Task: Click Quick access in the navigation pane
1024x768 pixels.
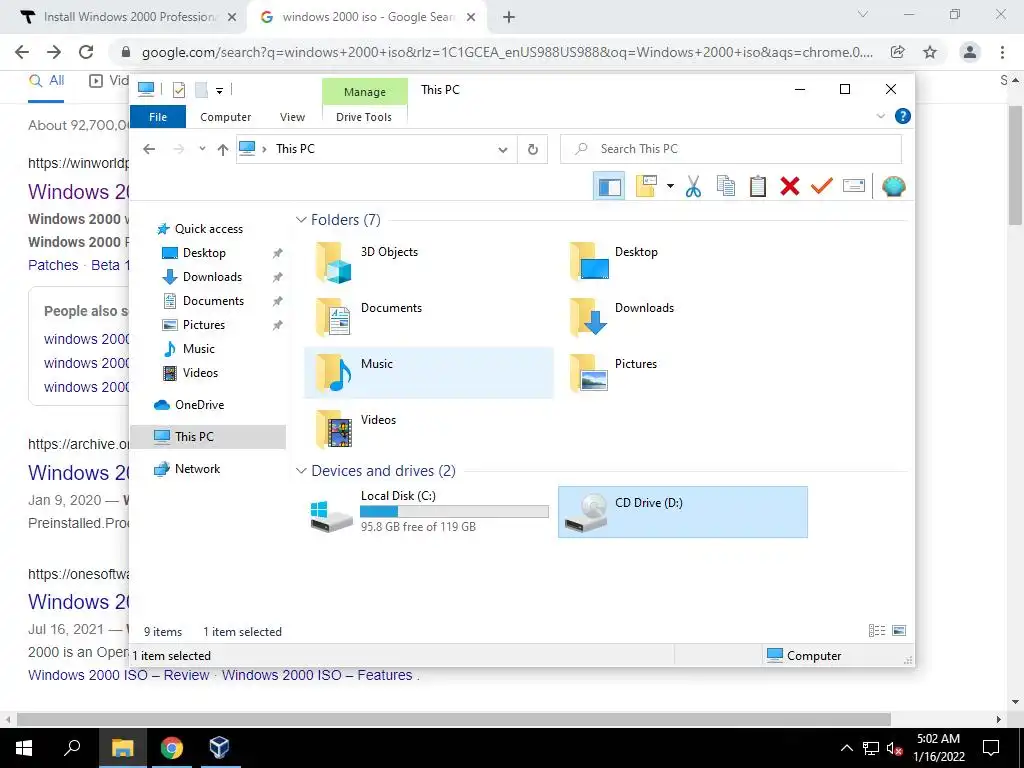Action: pyautogui.click(x=209, y=229)
